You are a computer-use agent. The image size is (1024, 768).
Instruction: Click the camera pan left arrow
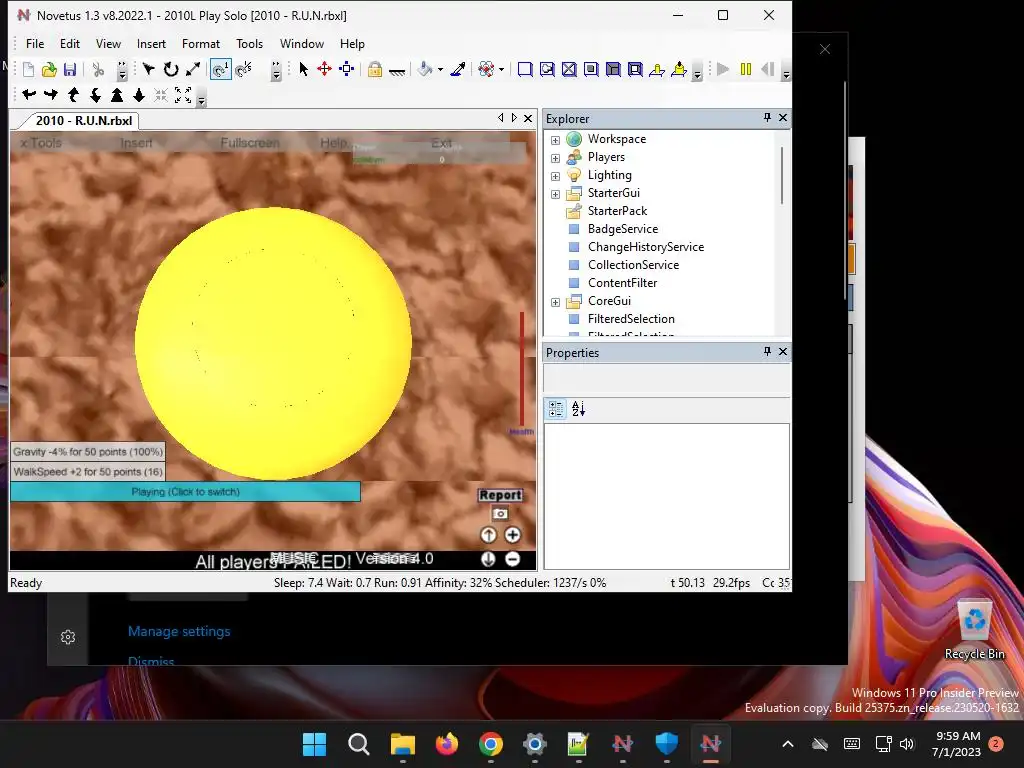29,95
